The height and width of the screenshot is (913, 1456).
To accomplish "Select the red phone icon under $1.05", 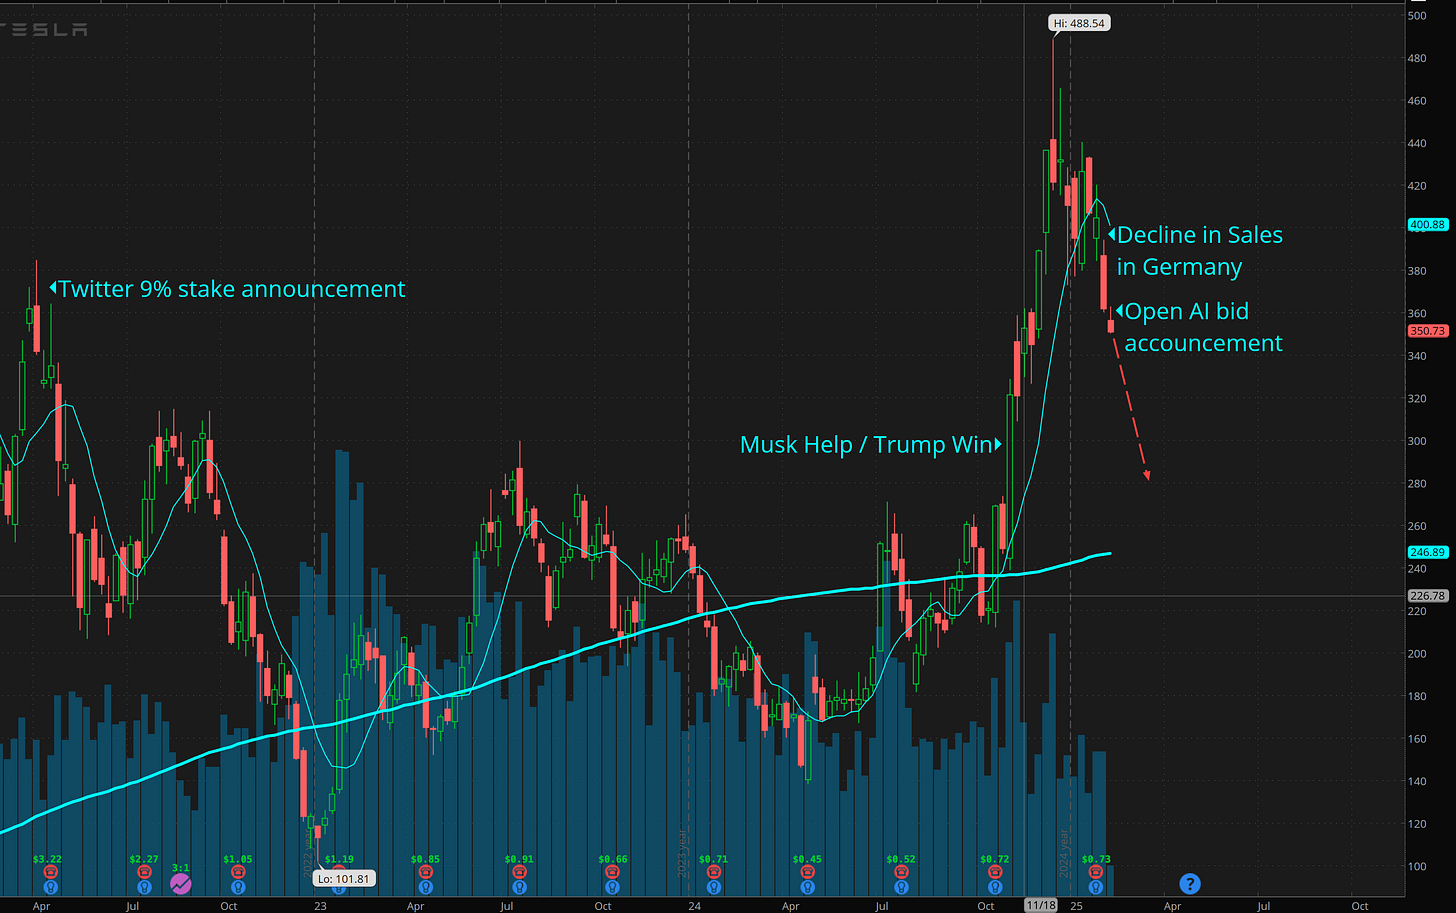I will click(x=238, y=872).
